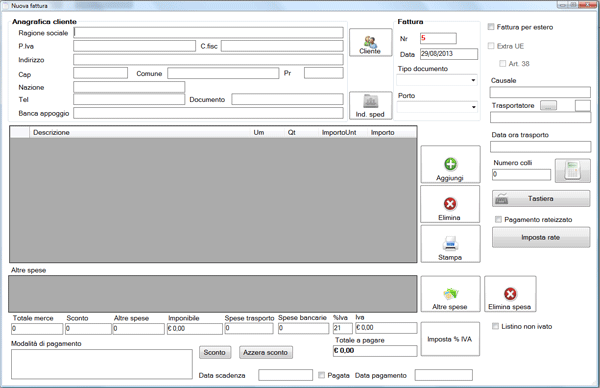The width and height of the screenshot is (600, 388).
Task: Click the P.Iva input field
Action: coord(134,46)
